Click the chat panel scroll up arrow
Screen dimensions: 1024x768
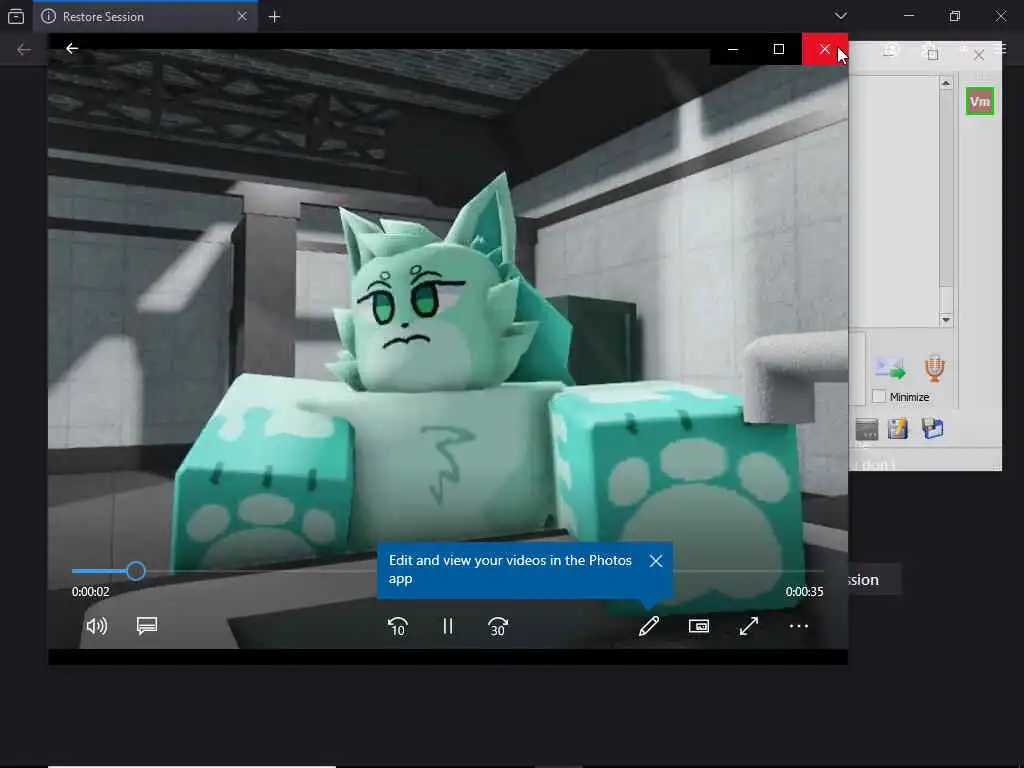pos(946,84)
